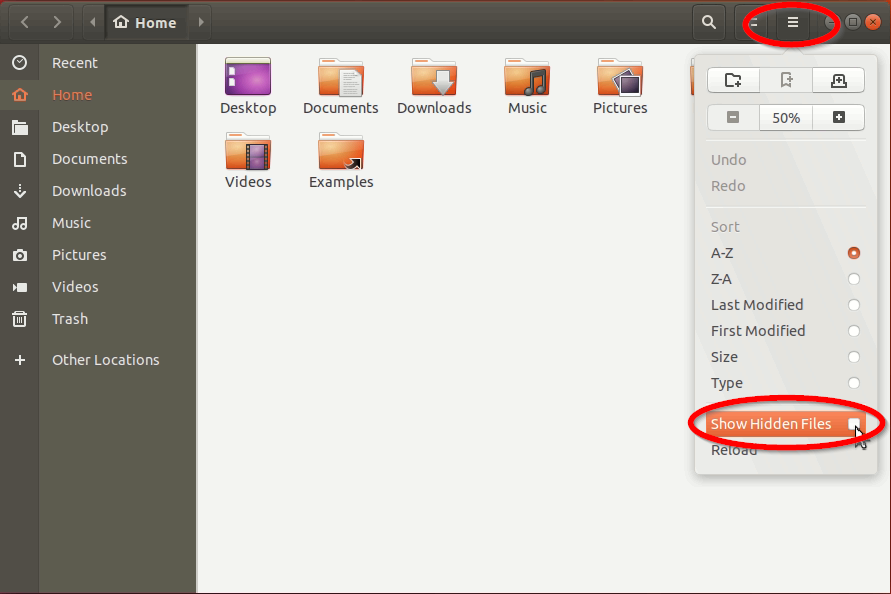Viewport: 891px width, 594px height.
Task: Click the Desktop sidebar folder icon
Action: pyautogui.click(x=19, y=127)
